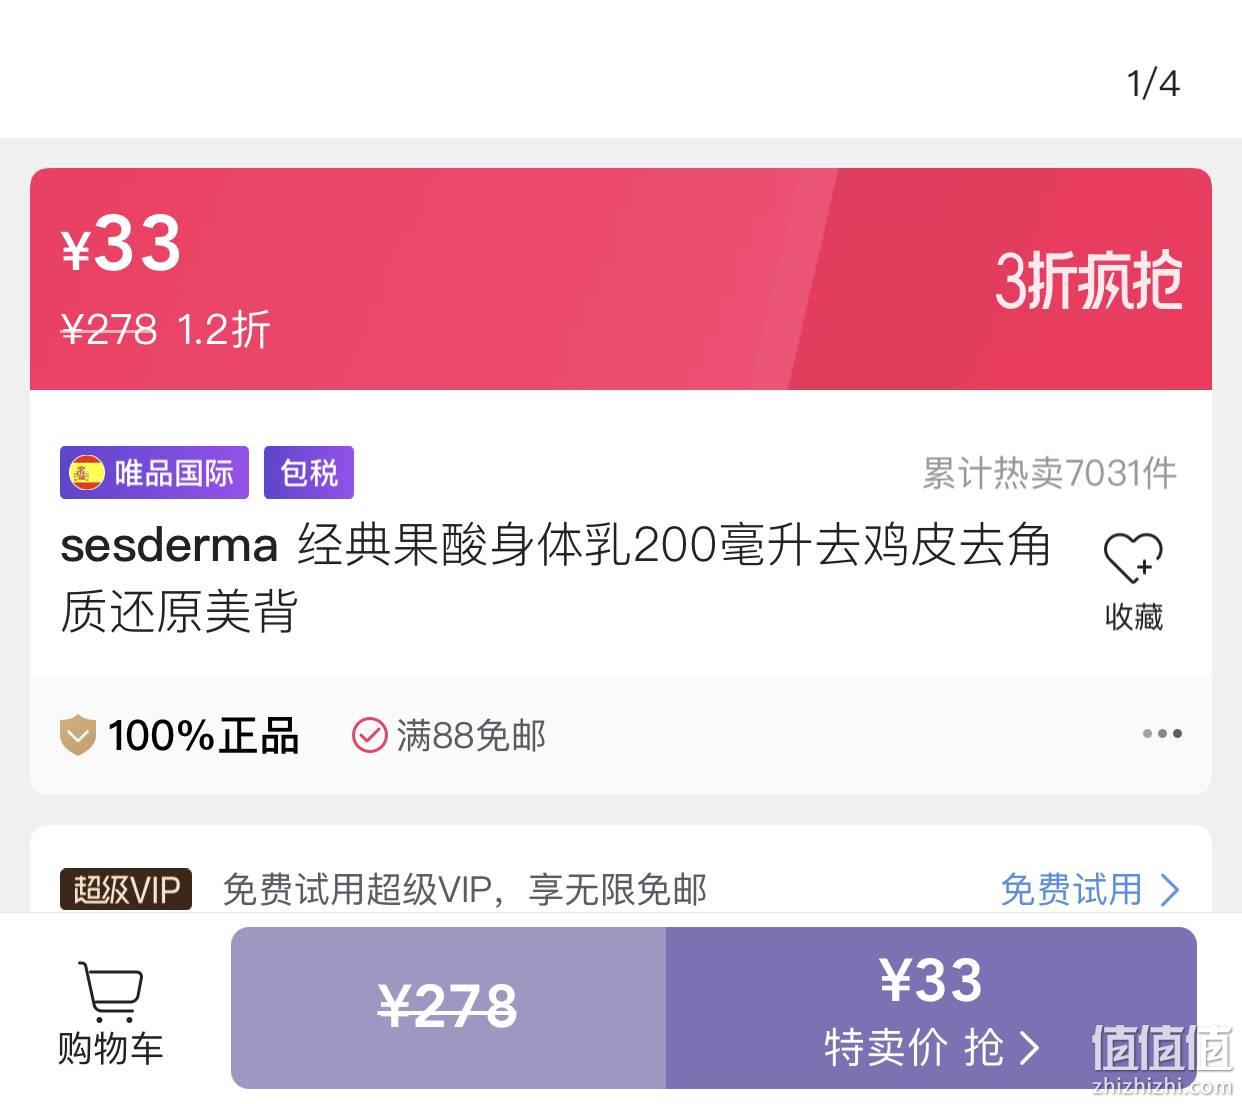This screenshot has width=1242, height=1104.
Task: Tap the 超级VIP badge
Action: [126, 889]
